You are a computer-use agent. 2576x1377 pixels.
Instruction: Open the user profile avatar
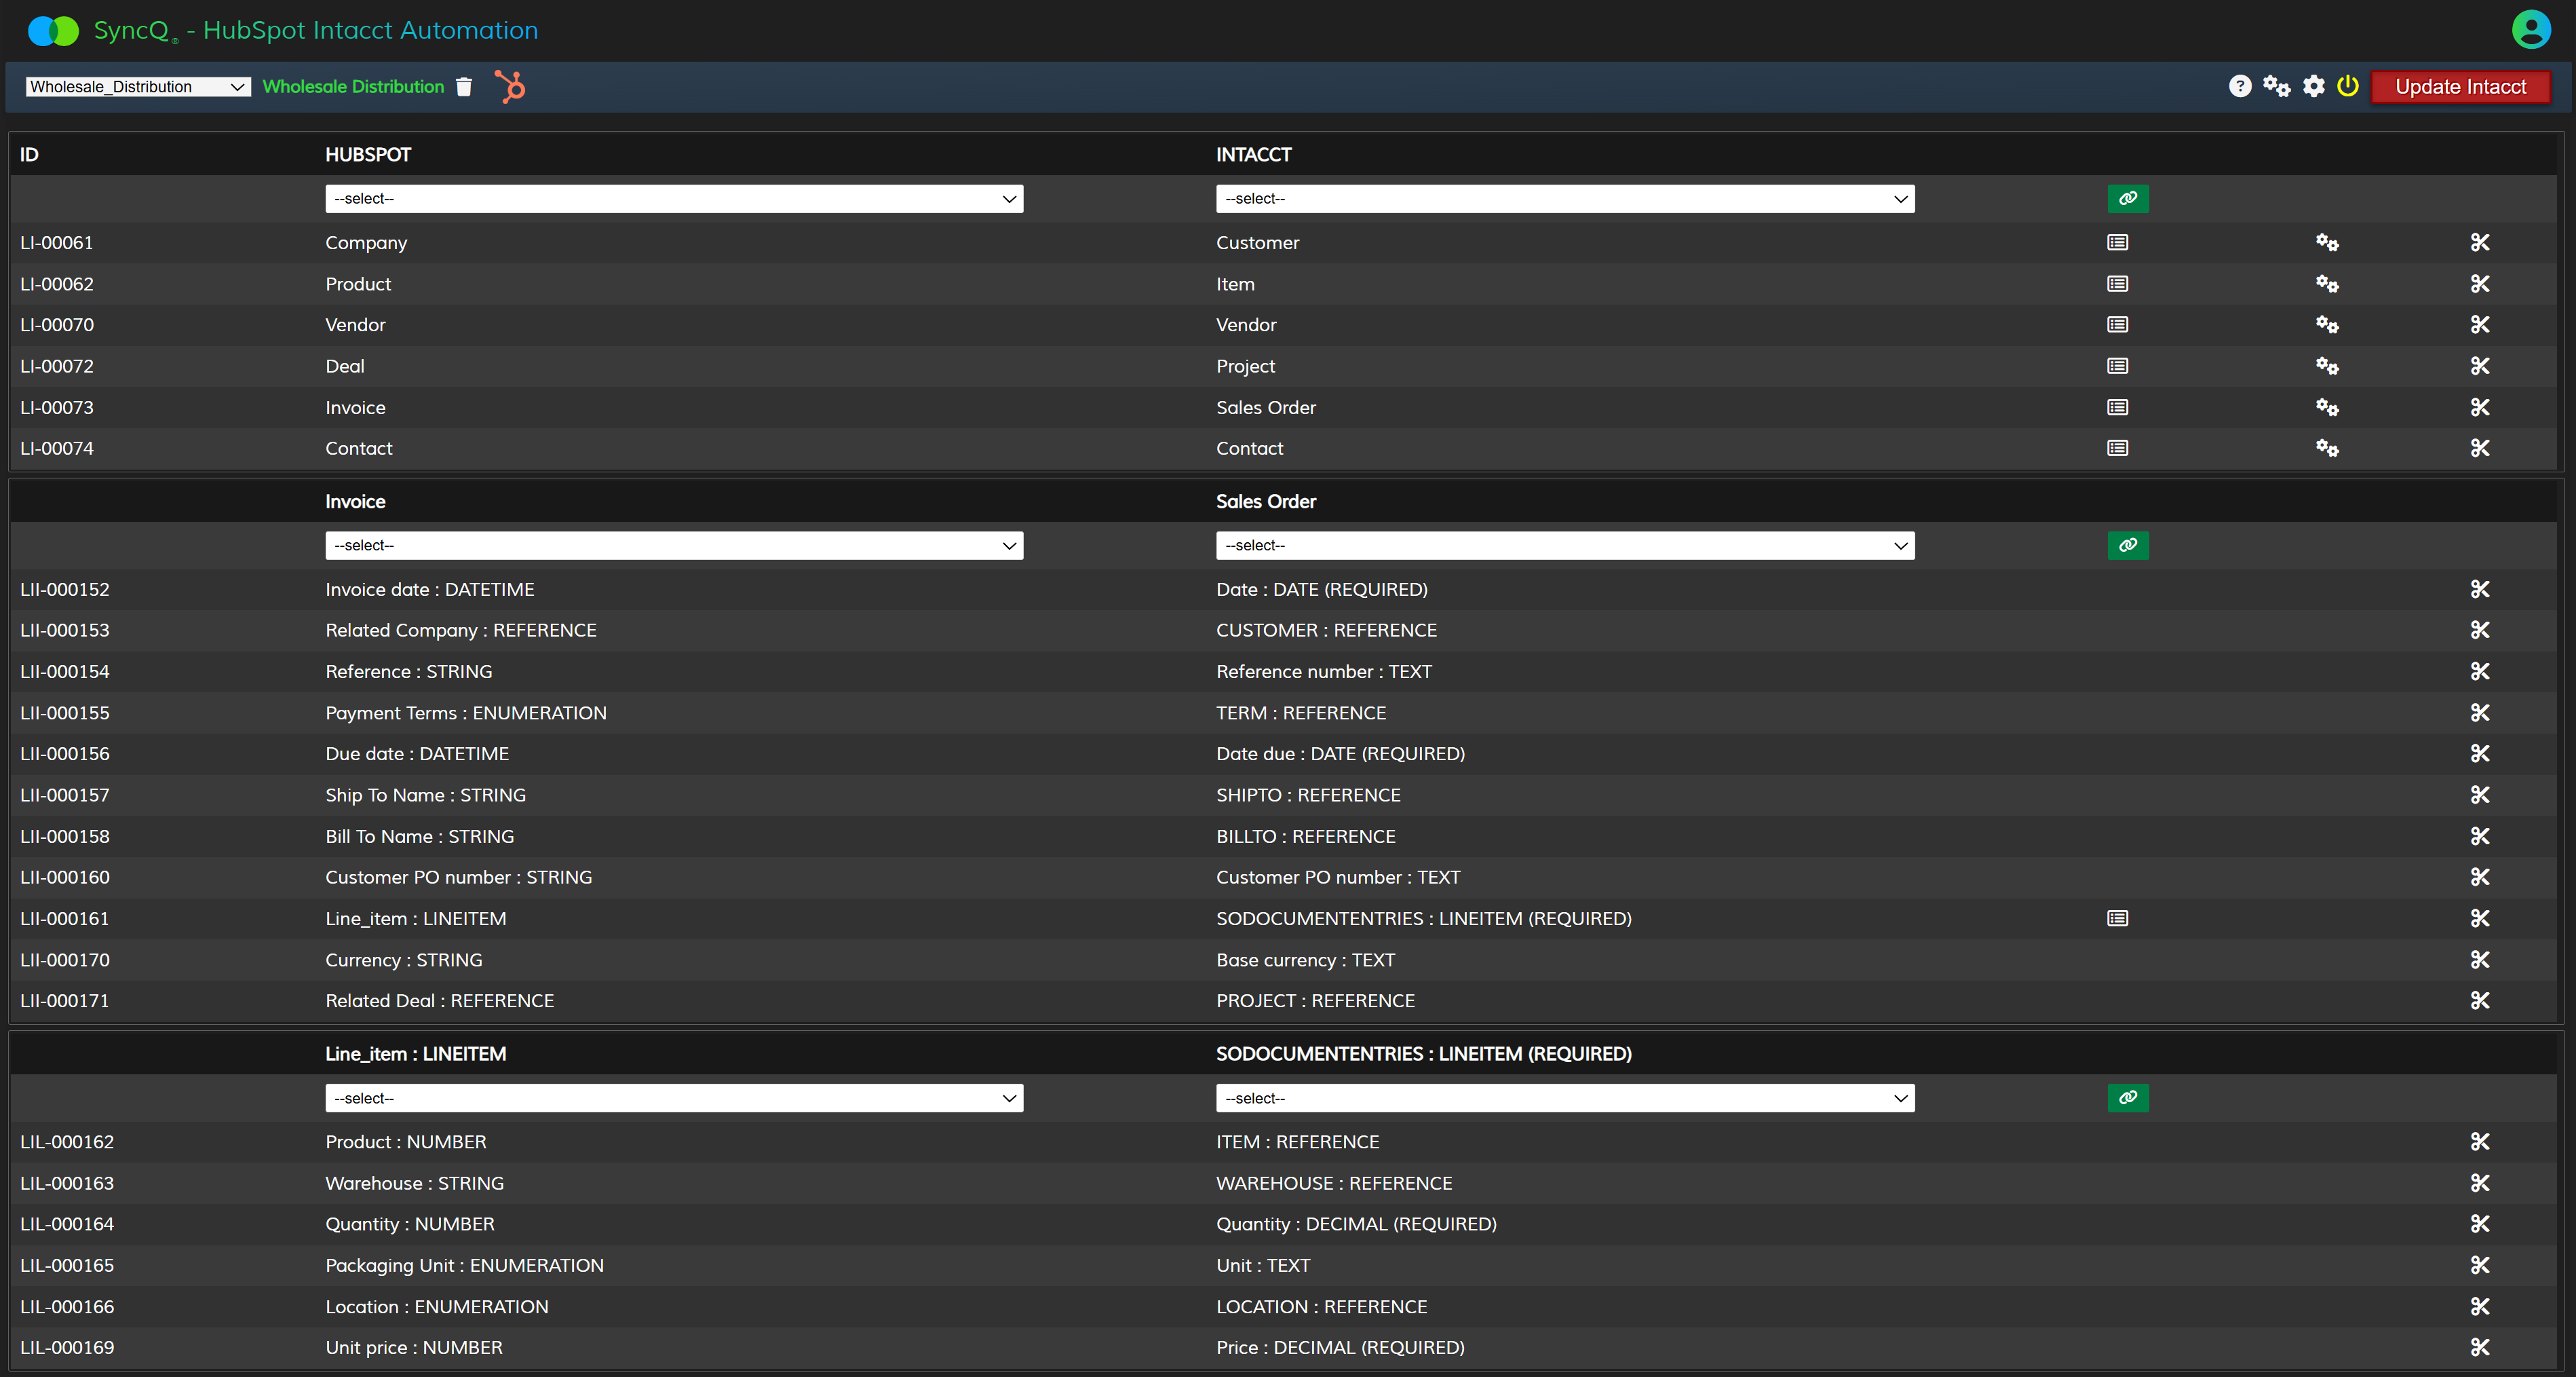(2531, 30)
